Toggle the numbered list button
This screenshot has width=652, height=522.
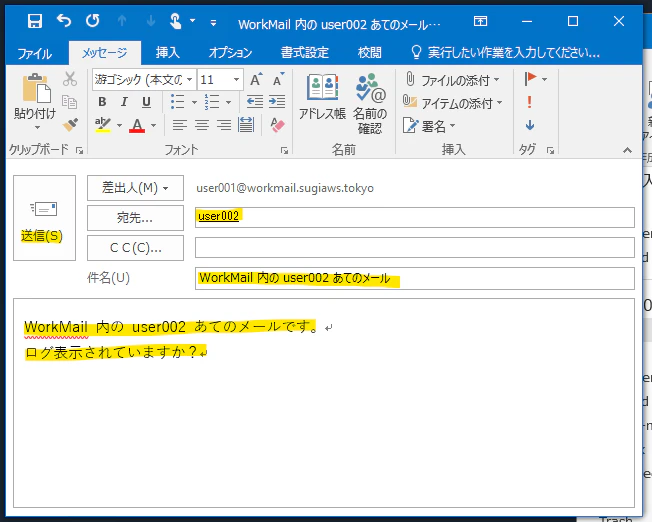click(212, 101)
